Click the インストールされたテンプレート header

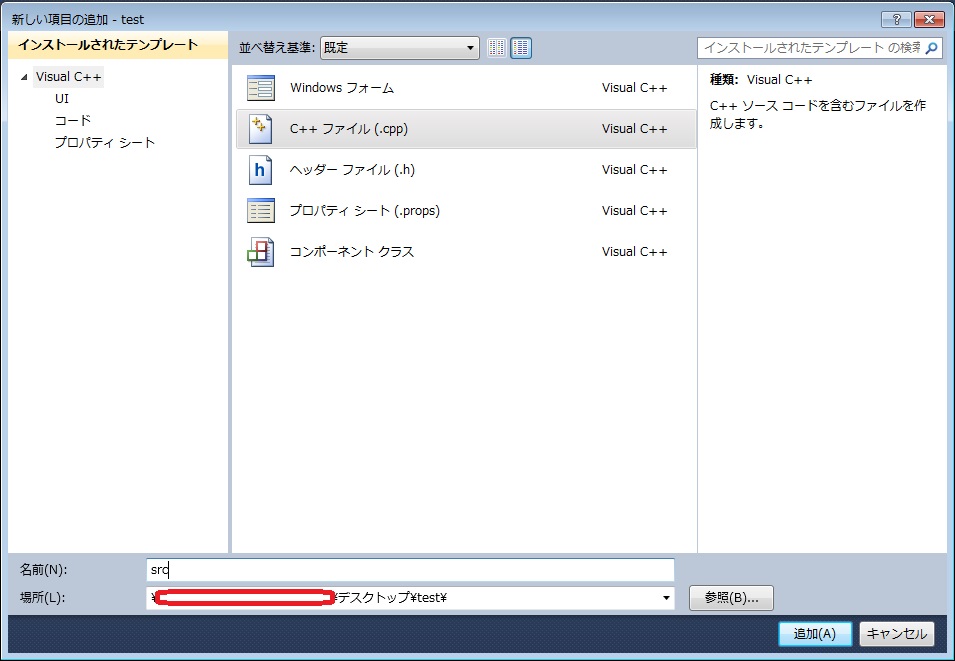pyautogui.click(x=118, y=45)
